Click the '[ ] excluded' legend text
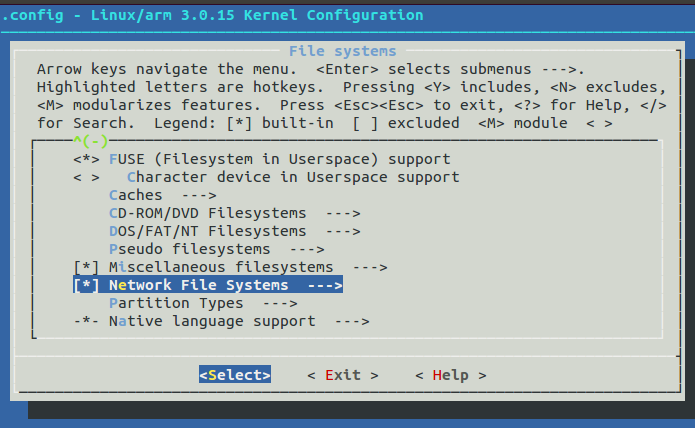The image size is (695, 428). point(406,123)
